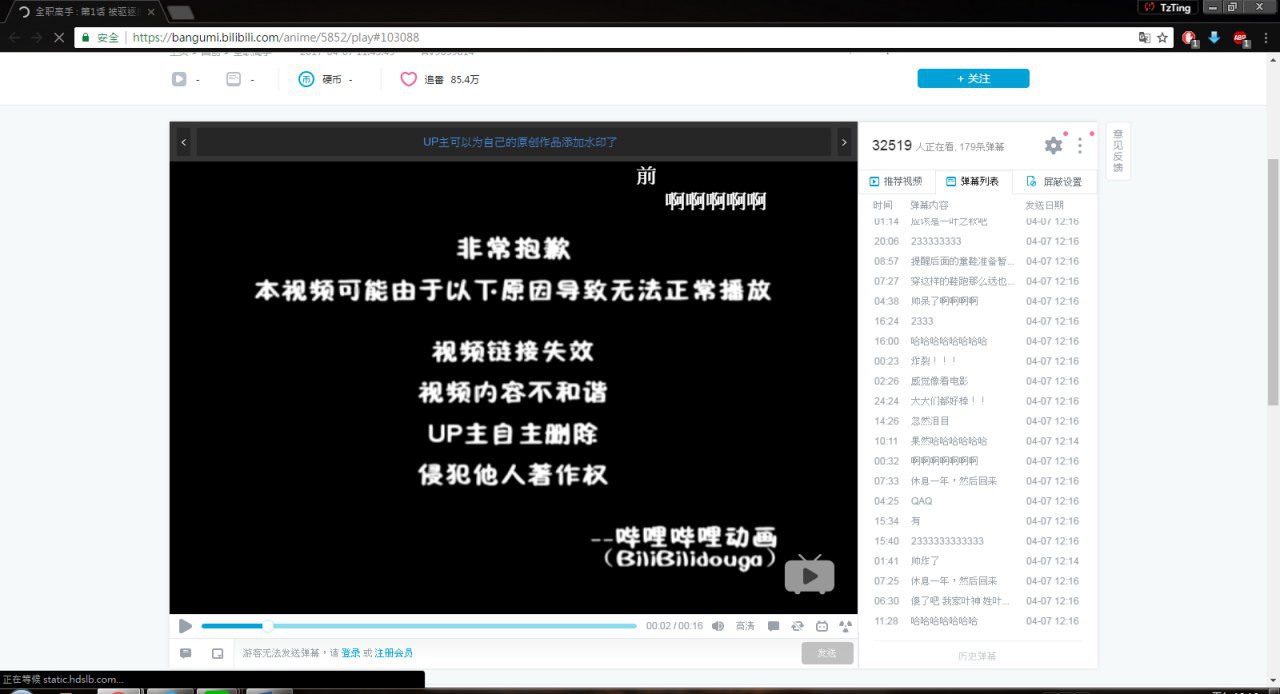Click the bilibili TV widescreen icon
1280x694 pixels.
coord(822,626)
